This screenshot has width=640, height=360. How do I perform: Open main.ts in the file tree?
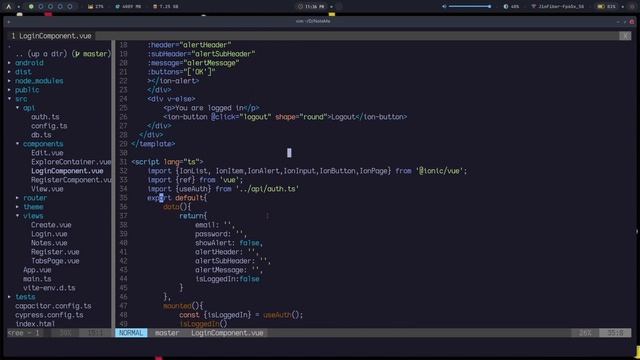coord(37,279)
